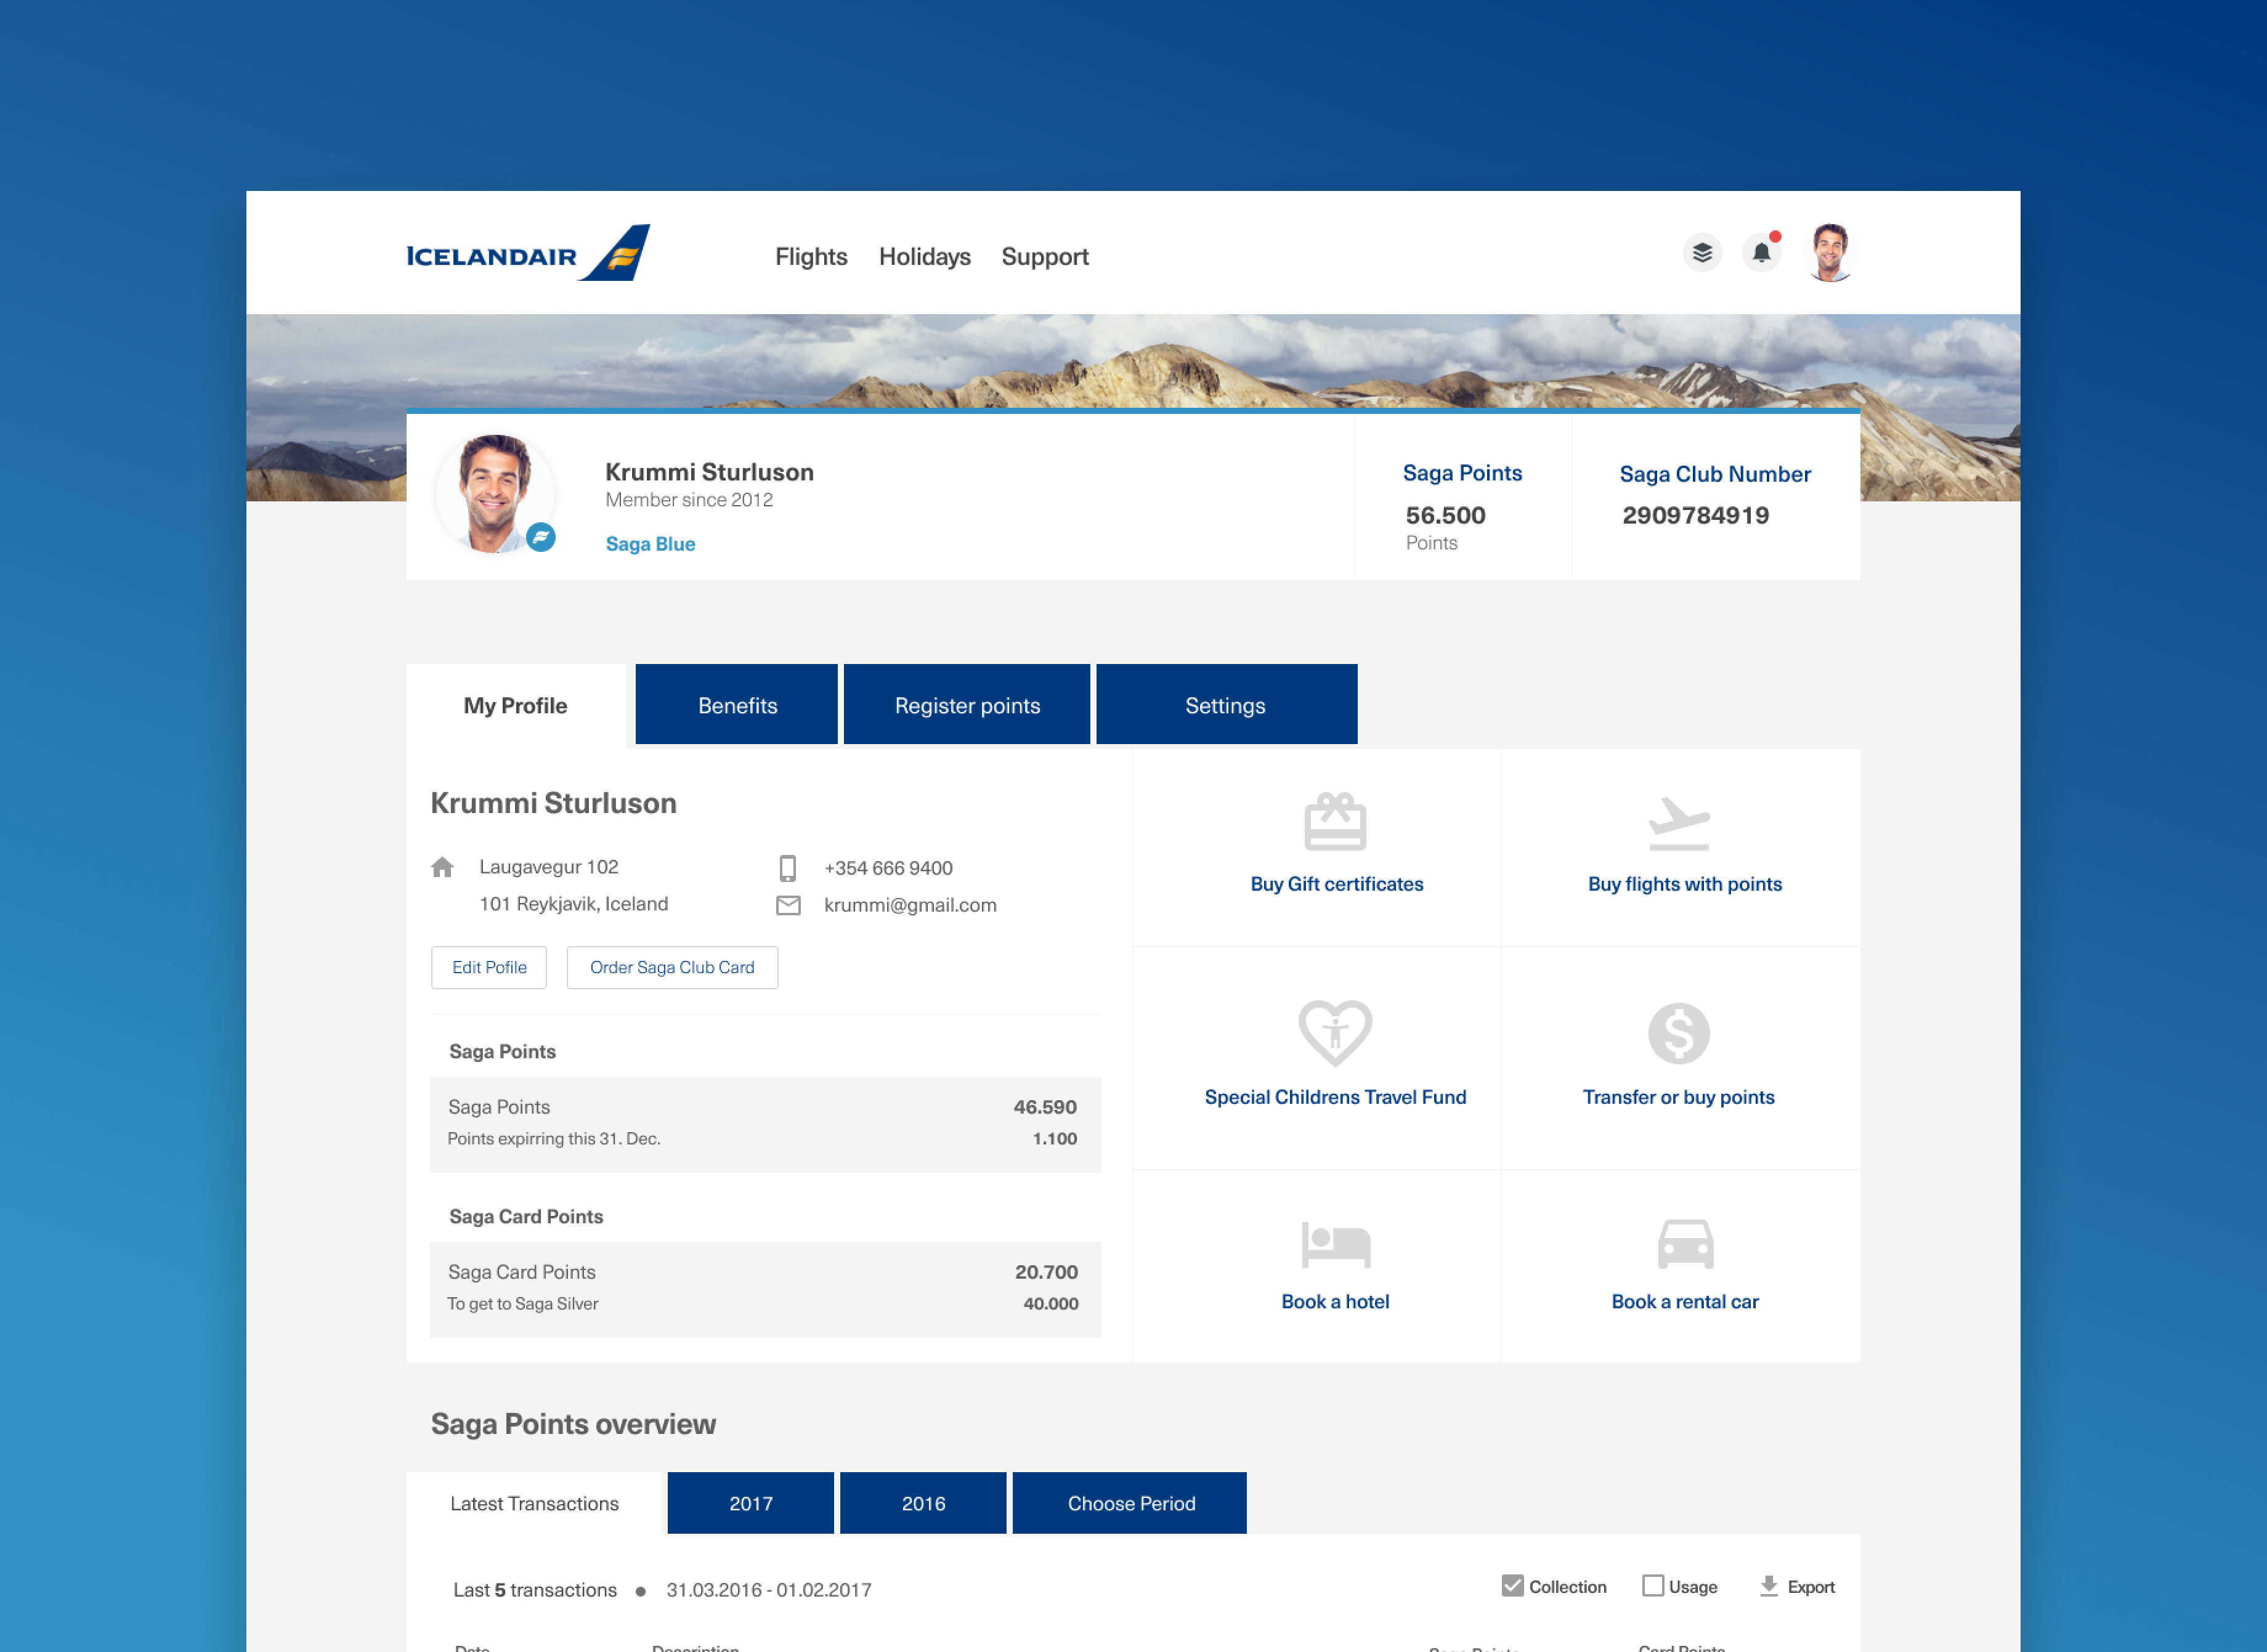The width and height of the screenshot is (2267, 1652).
Task: Select the Latest Transactions tab
Action: [535, 1503]
